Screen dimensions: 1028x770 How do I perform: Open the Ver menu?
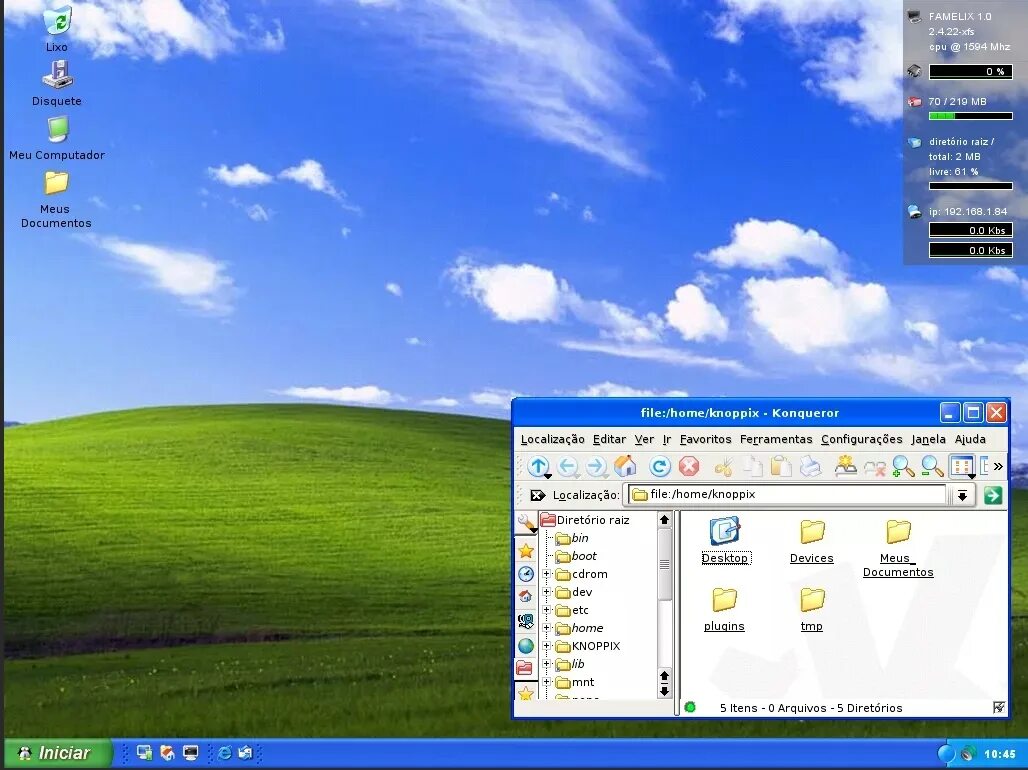tap(644, 439)
